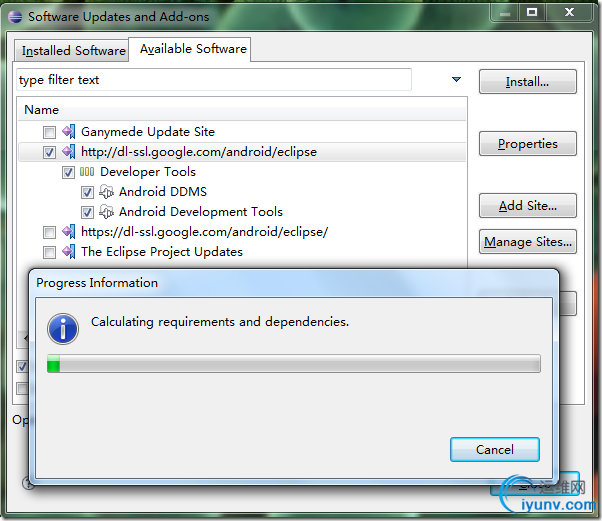Select https://dl-ssl.google.com/android/eclipse/ row text
This screenshot has height=521, width=602.
(205, 232)
